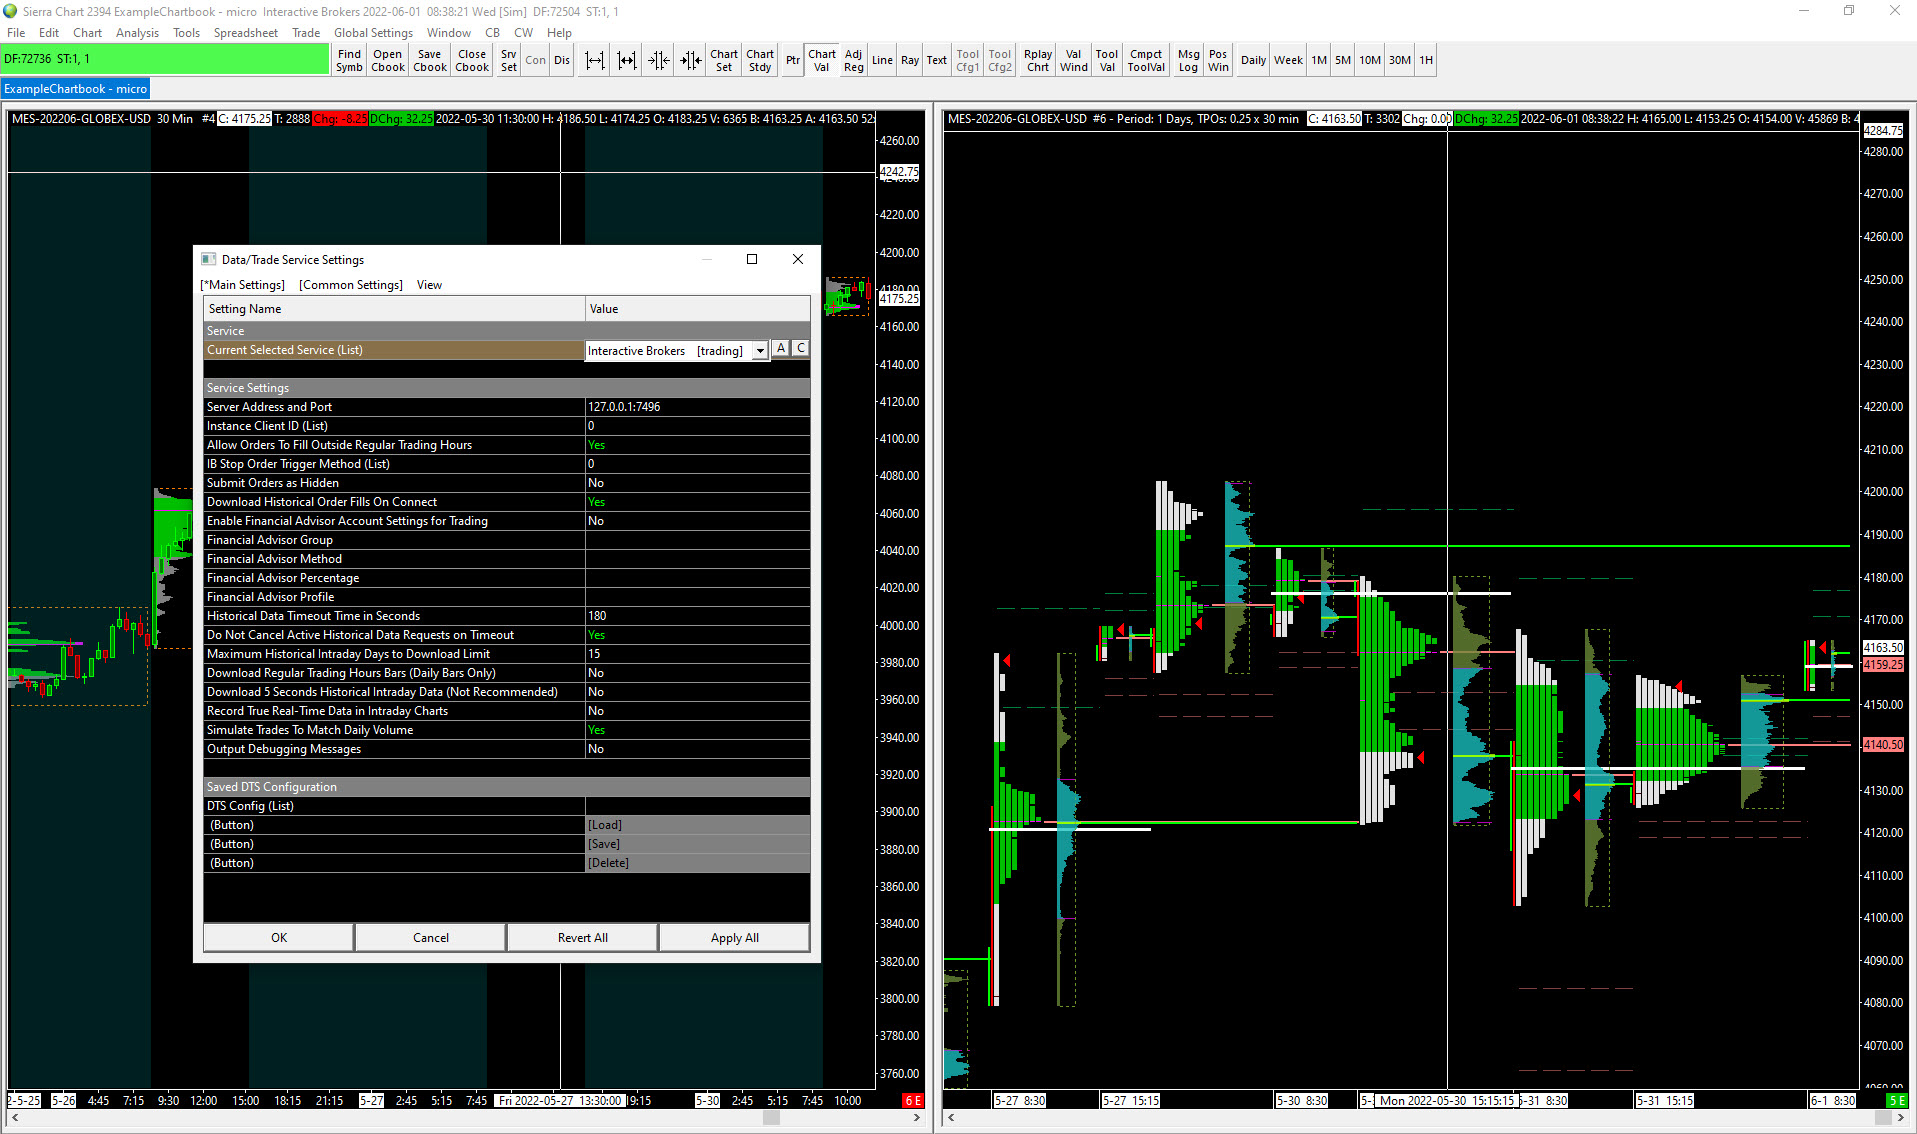Open the Pos Win trade positions window

coord(1218,61)
